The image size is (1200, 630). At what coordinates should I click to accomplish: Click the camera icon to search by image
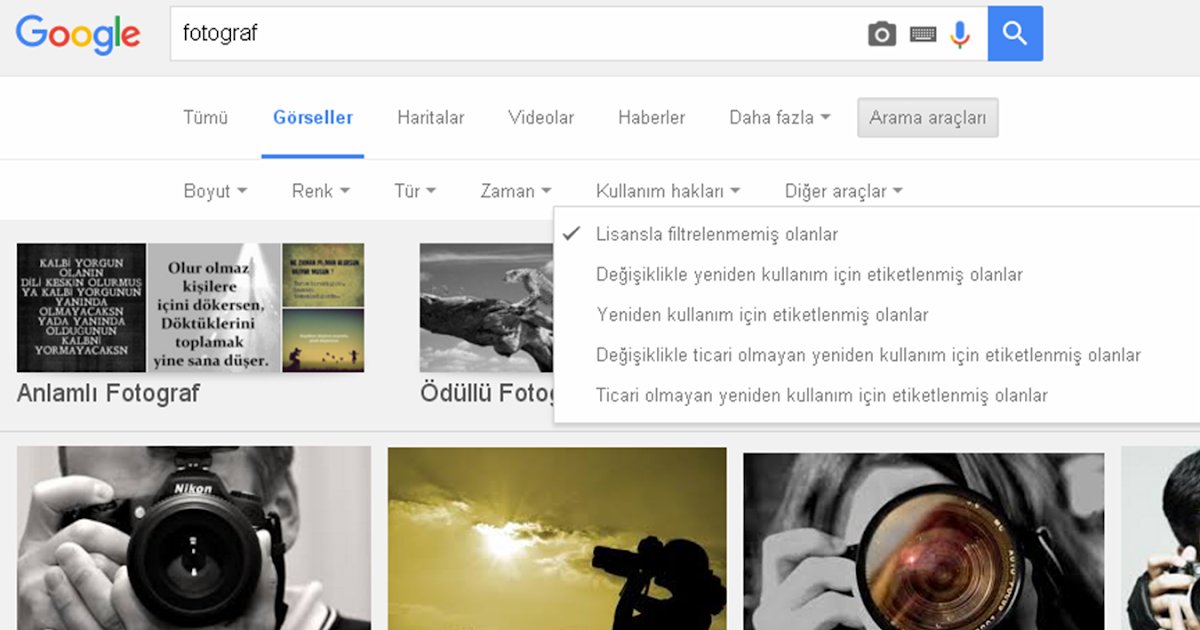[x=881, y=33]
